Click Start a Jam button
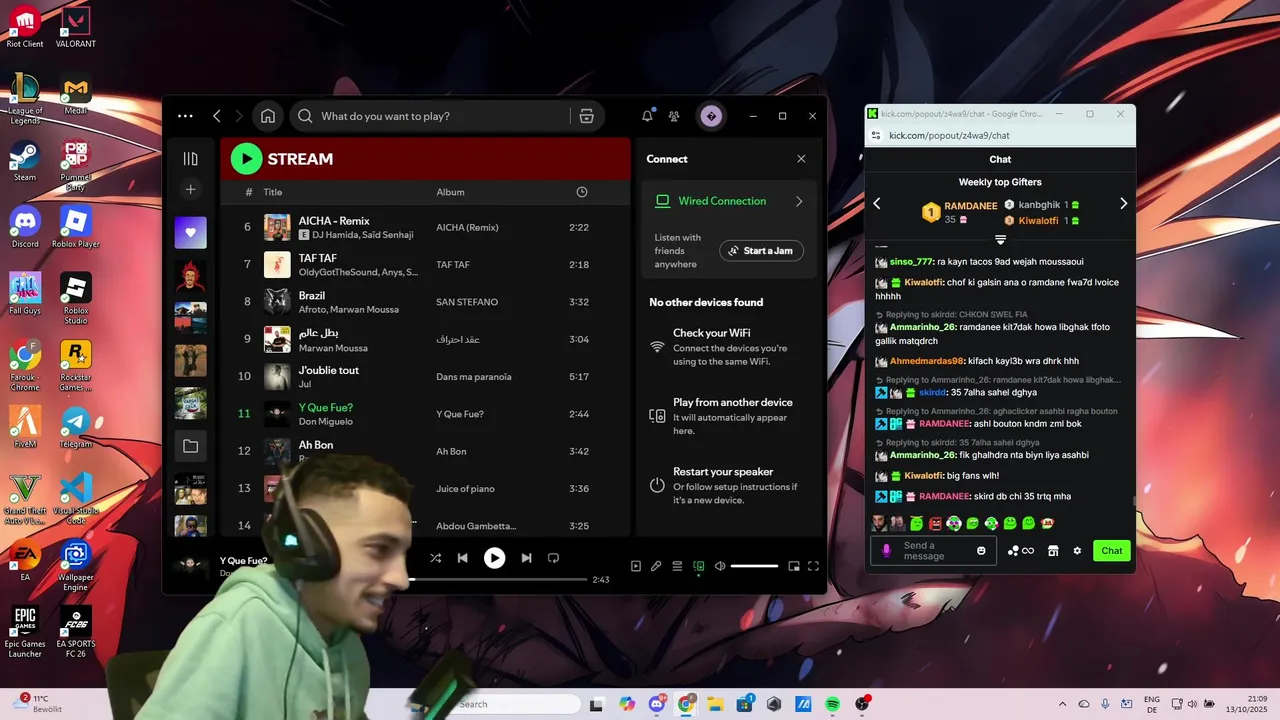 [x=761, y=251]
